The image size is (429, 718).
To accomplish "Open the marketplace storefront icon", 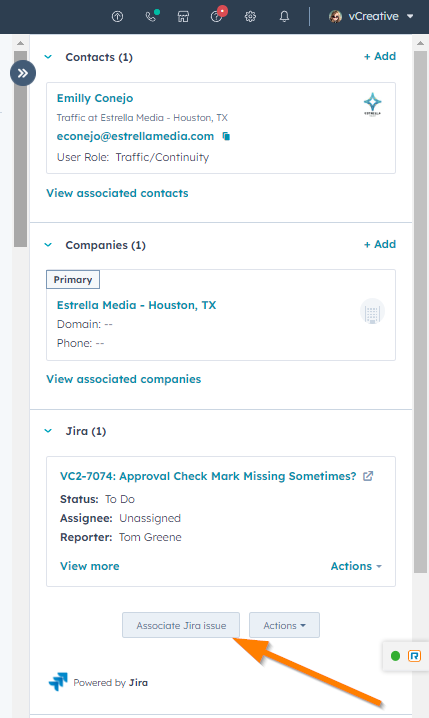I will (x=183, y=16).
